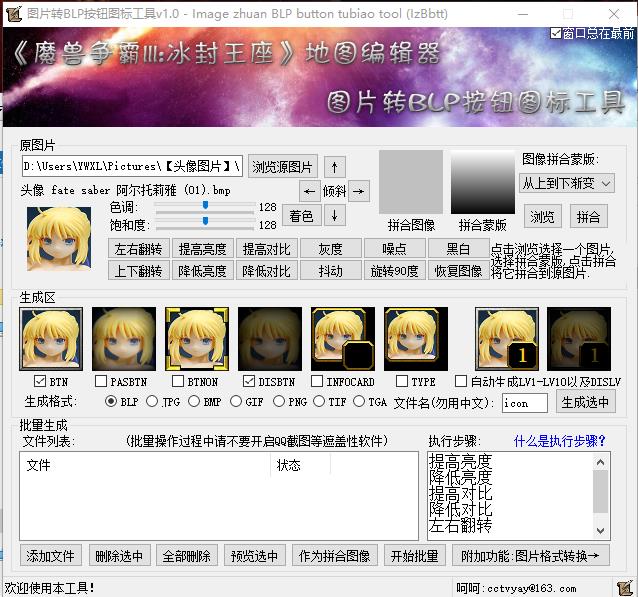Select GIF output format radio

click(x=236, y=402)
